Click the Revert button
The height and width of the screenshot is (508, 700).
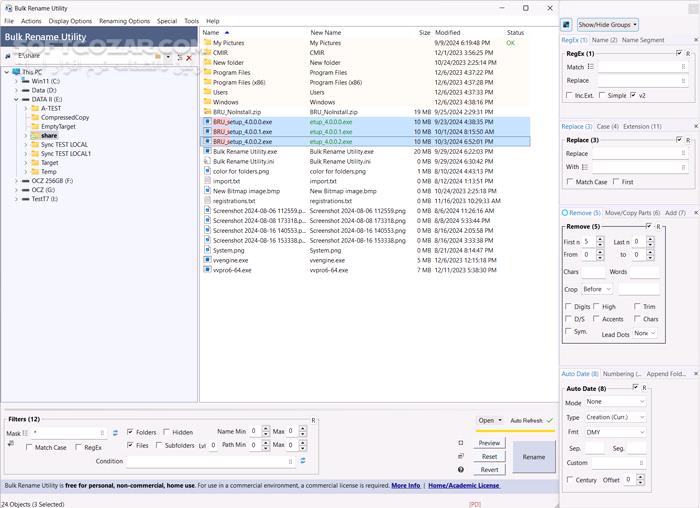click(489, 470)
